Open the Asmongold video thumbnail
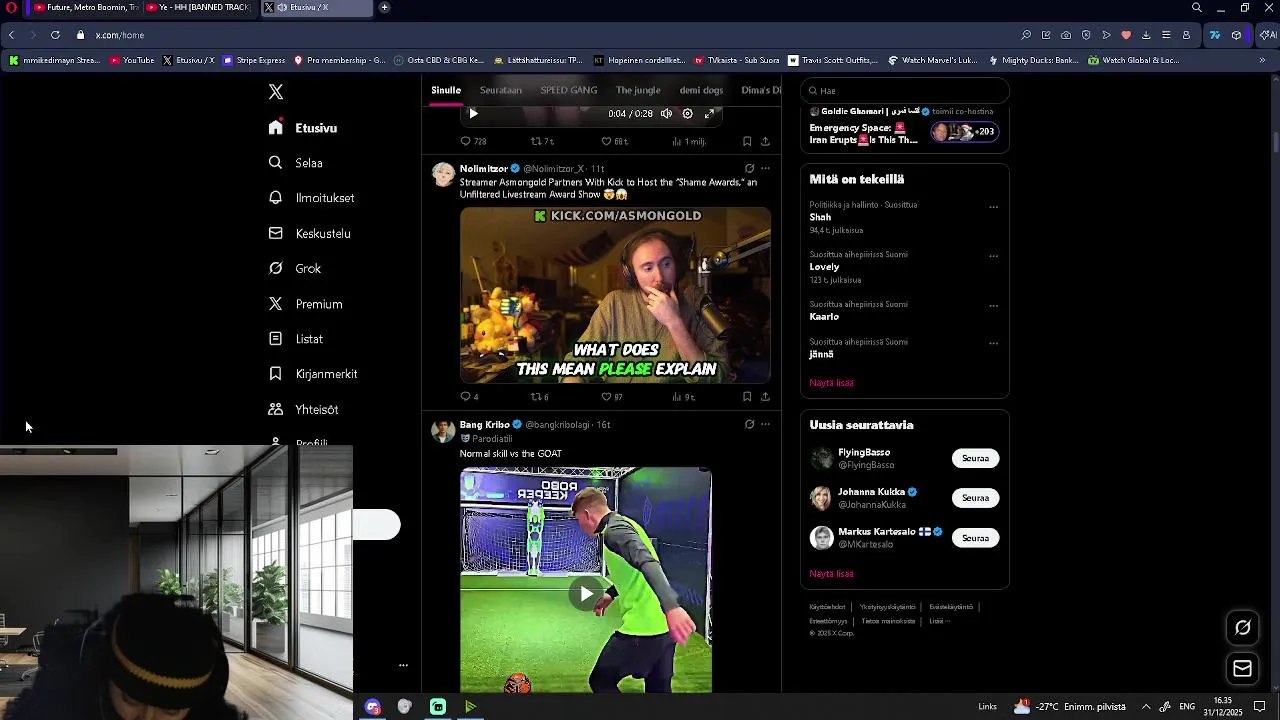The width and height of the screenshot is (1280, 720). 615,295
